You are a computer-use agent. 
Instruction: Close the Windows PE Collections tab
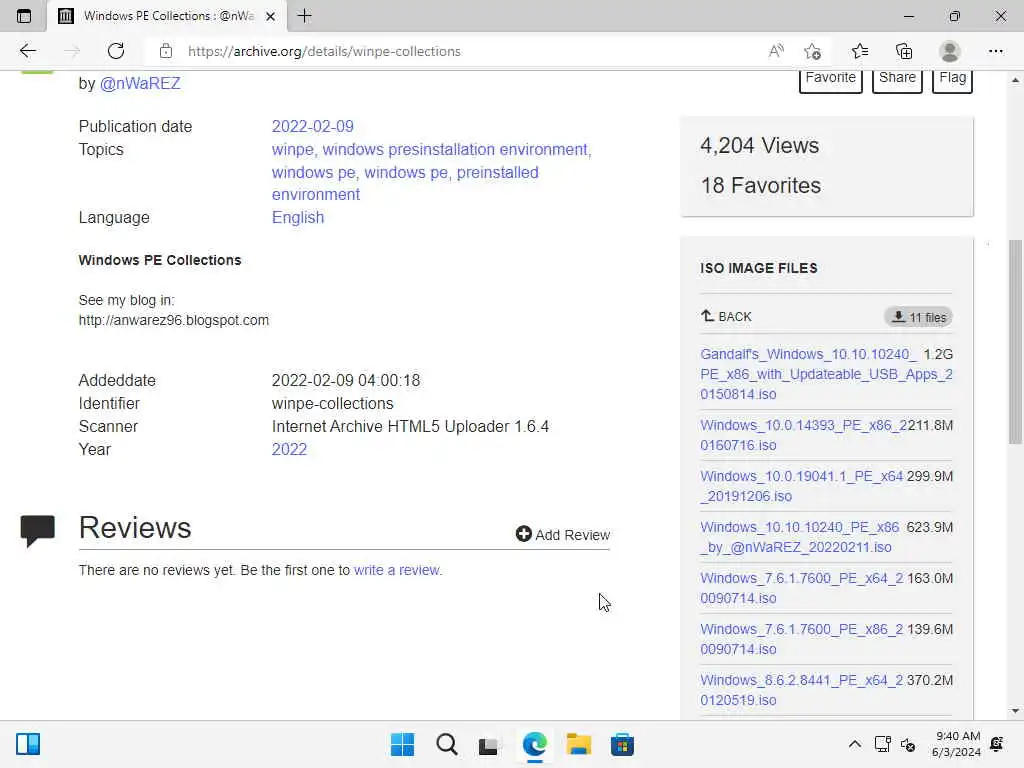point(270,16)
